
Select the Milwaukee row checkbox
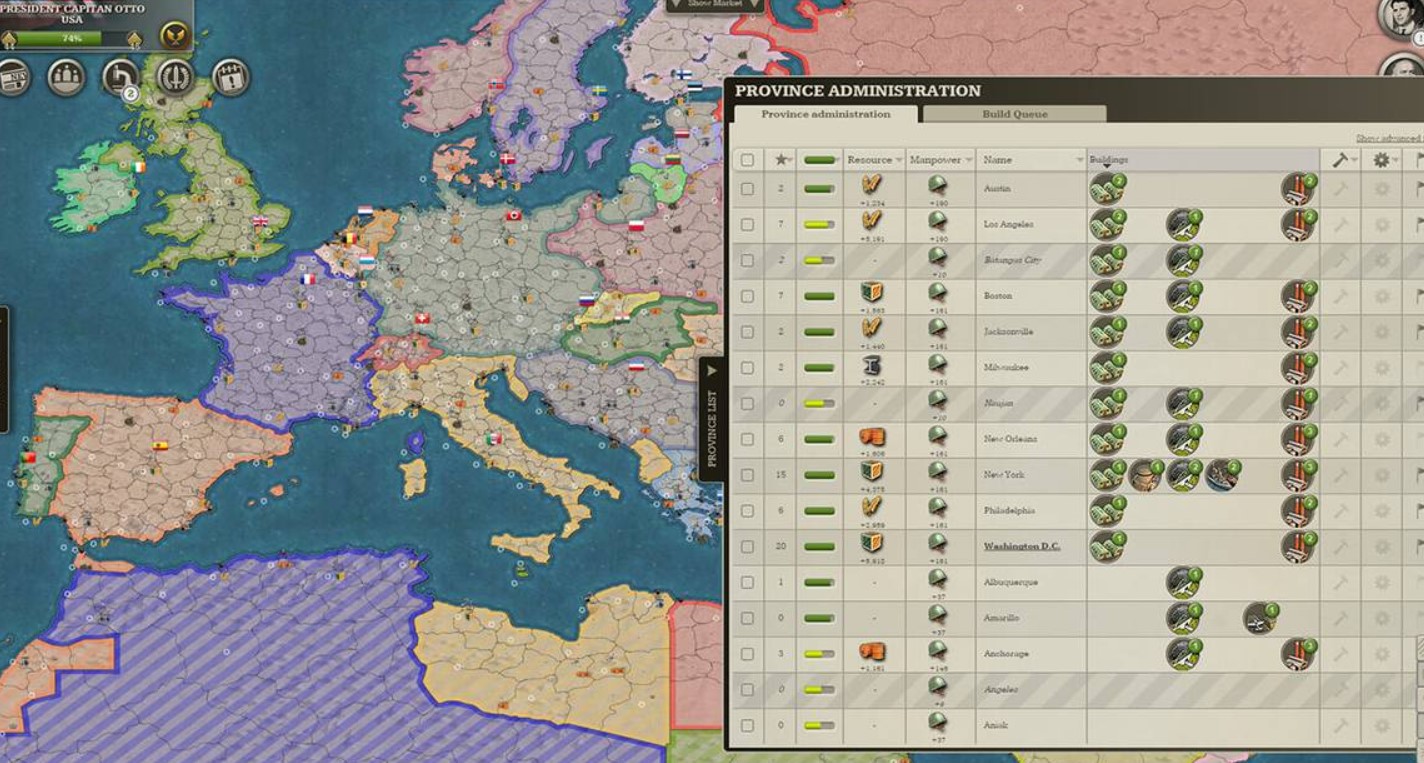point(747,368)
